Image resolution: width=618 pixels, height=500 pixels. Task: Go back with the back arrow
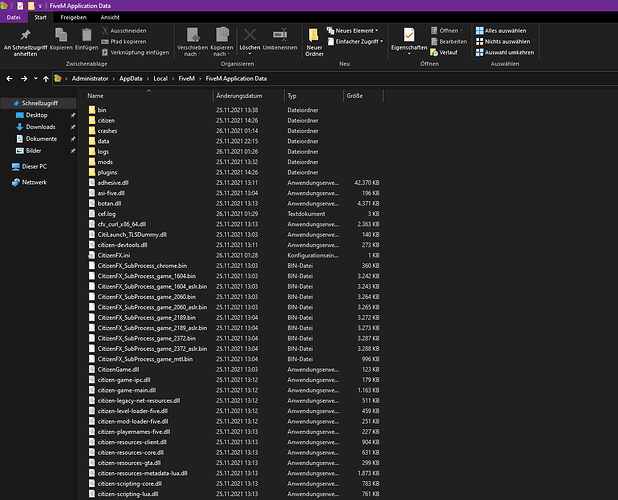click(9, 79)
